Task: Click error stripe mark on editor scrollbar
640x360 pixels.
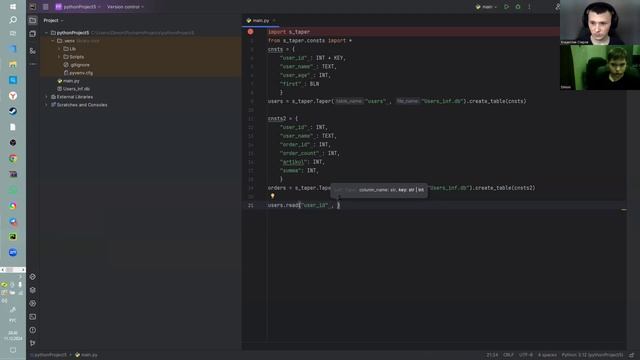Action: pos(623,210)
